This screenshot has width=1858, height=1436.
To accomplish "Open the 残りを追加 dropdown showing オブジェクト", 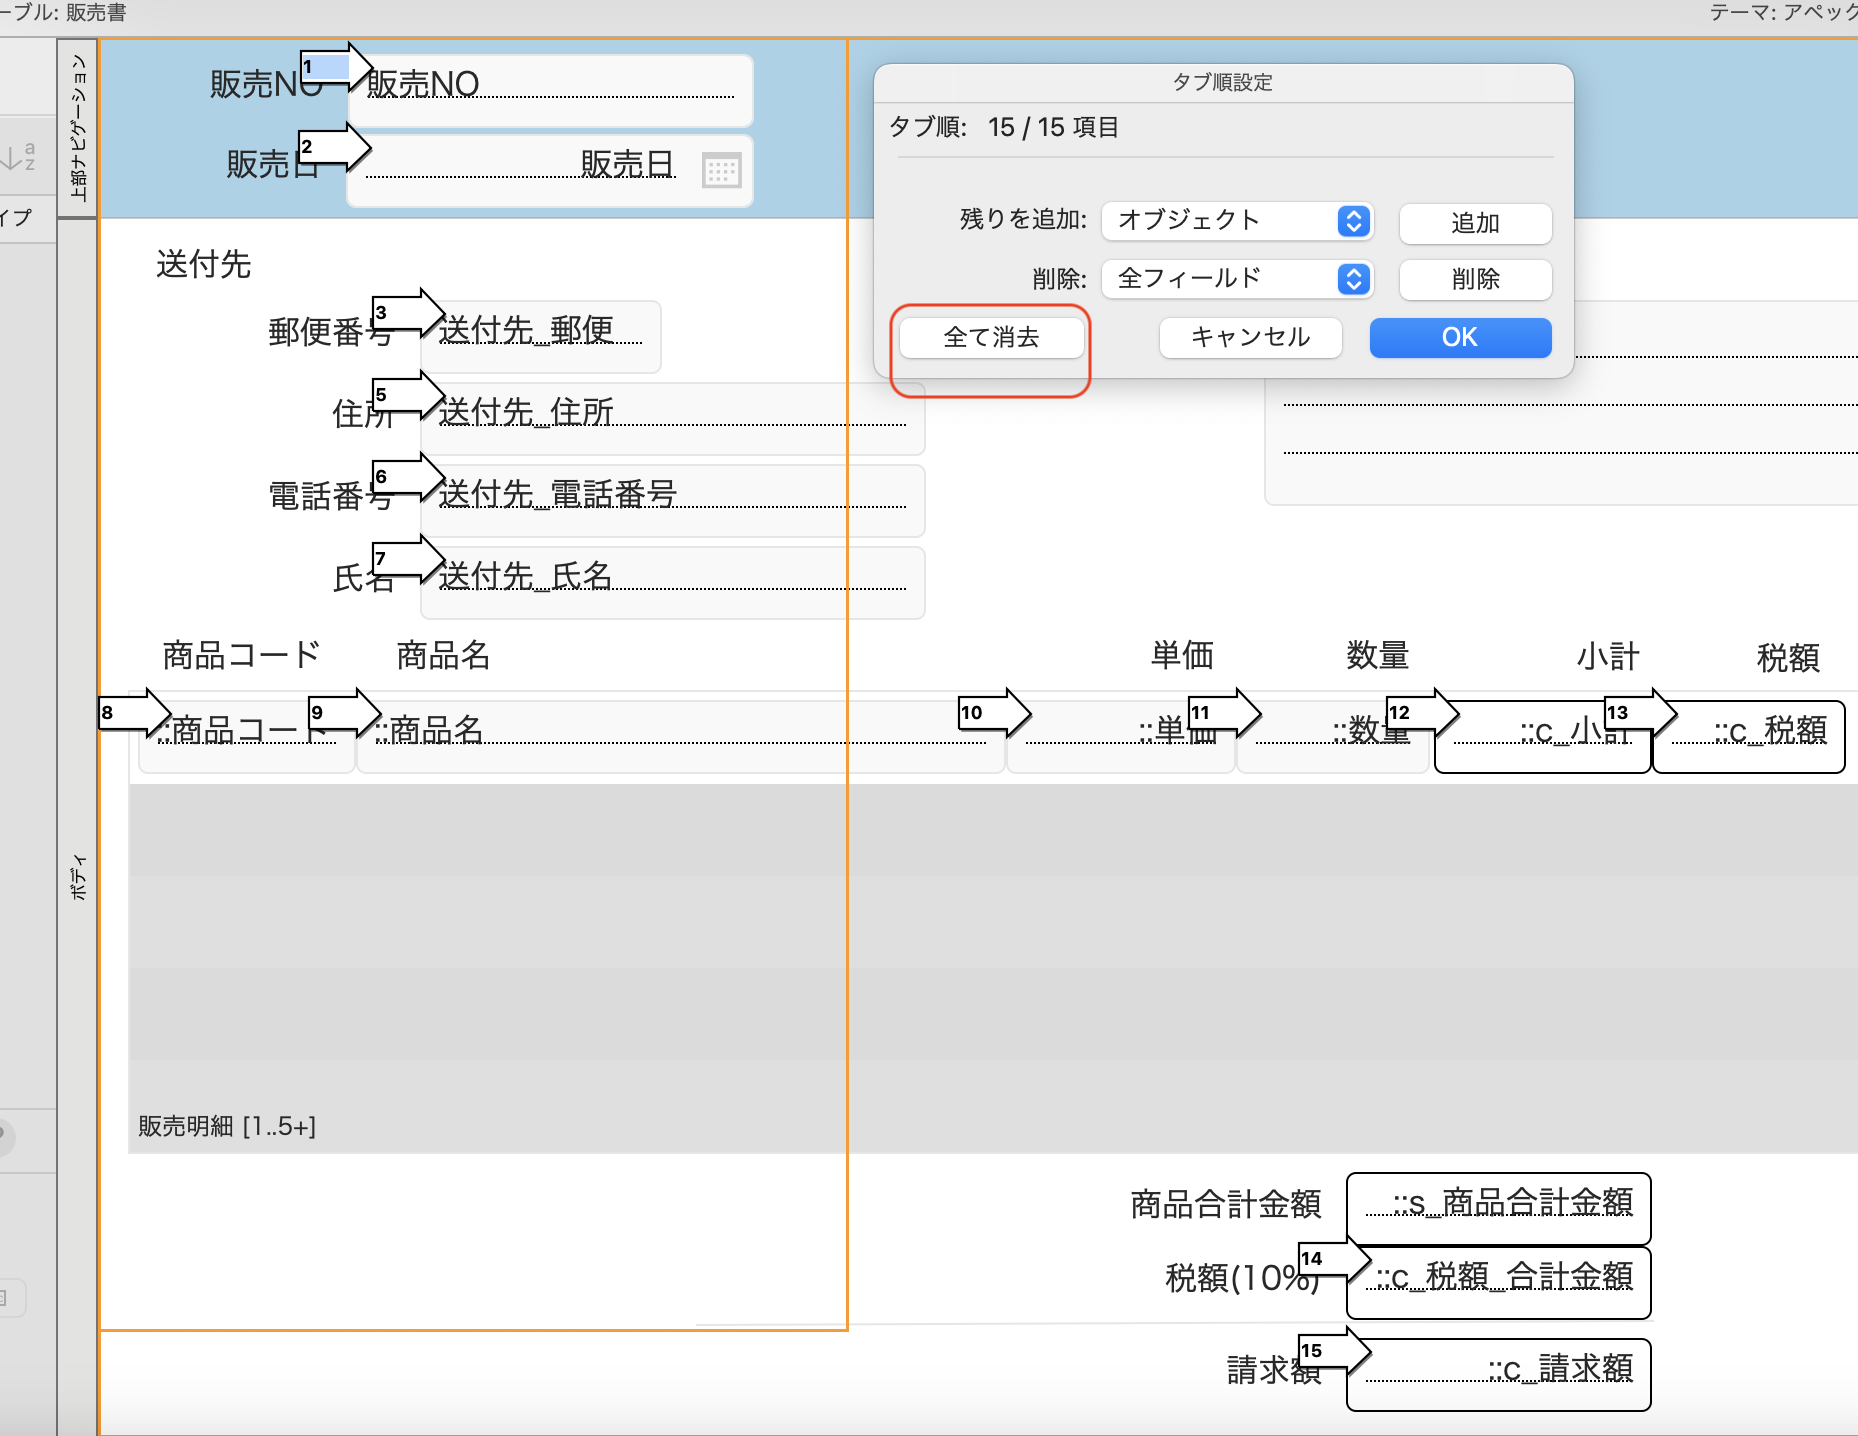I will (x=1237, y=221).
